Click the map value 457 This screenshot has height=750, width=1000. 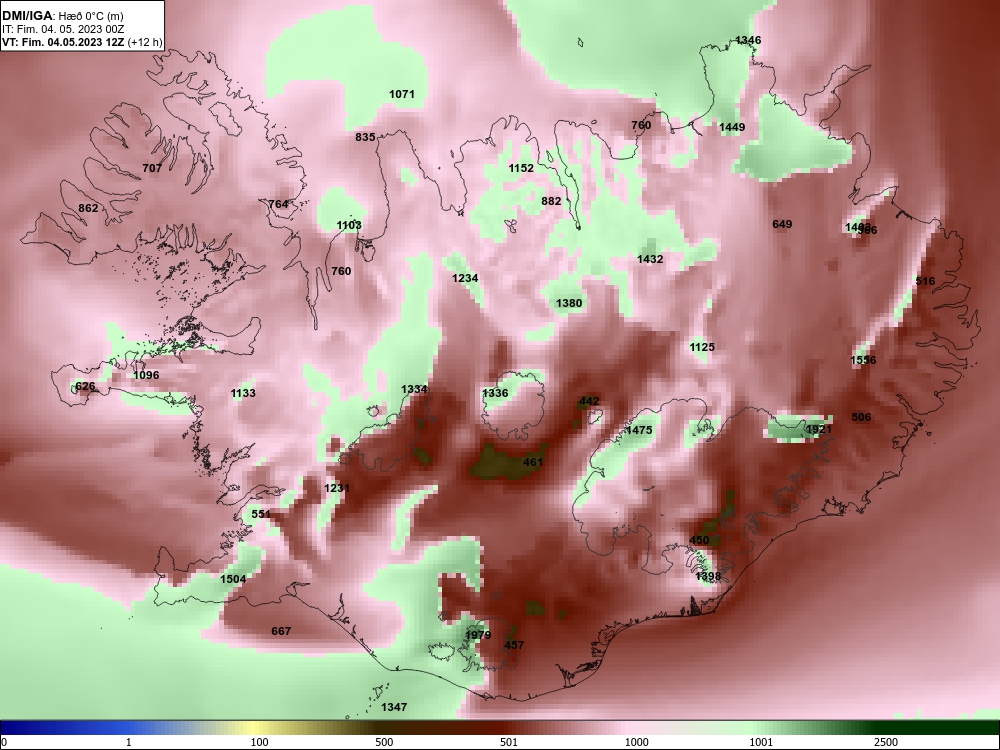coord(514,645)
